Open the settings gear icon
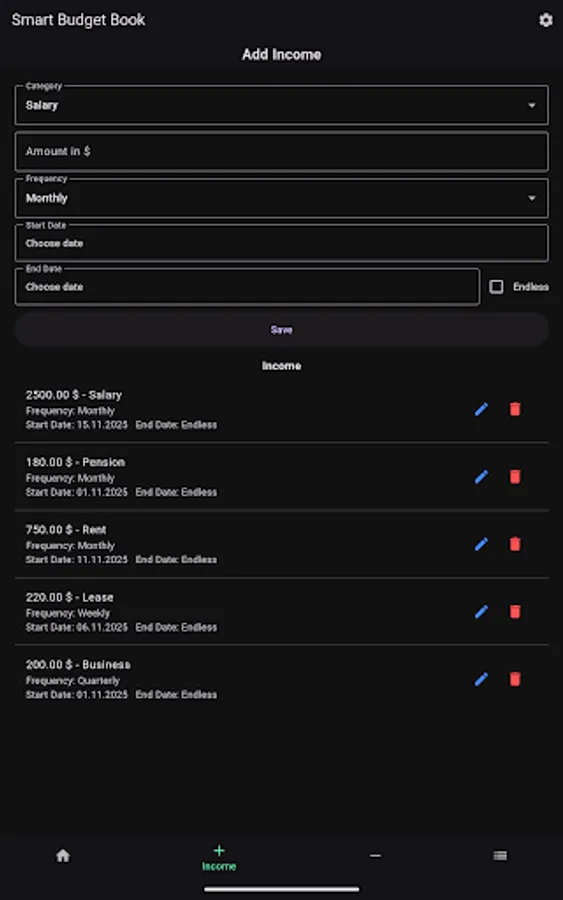563x900 pixels. coord(545,20)
